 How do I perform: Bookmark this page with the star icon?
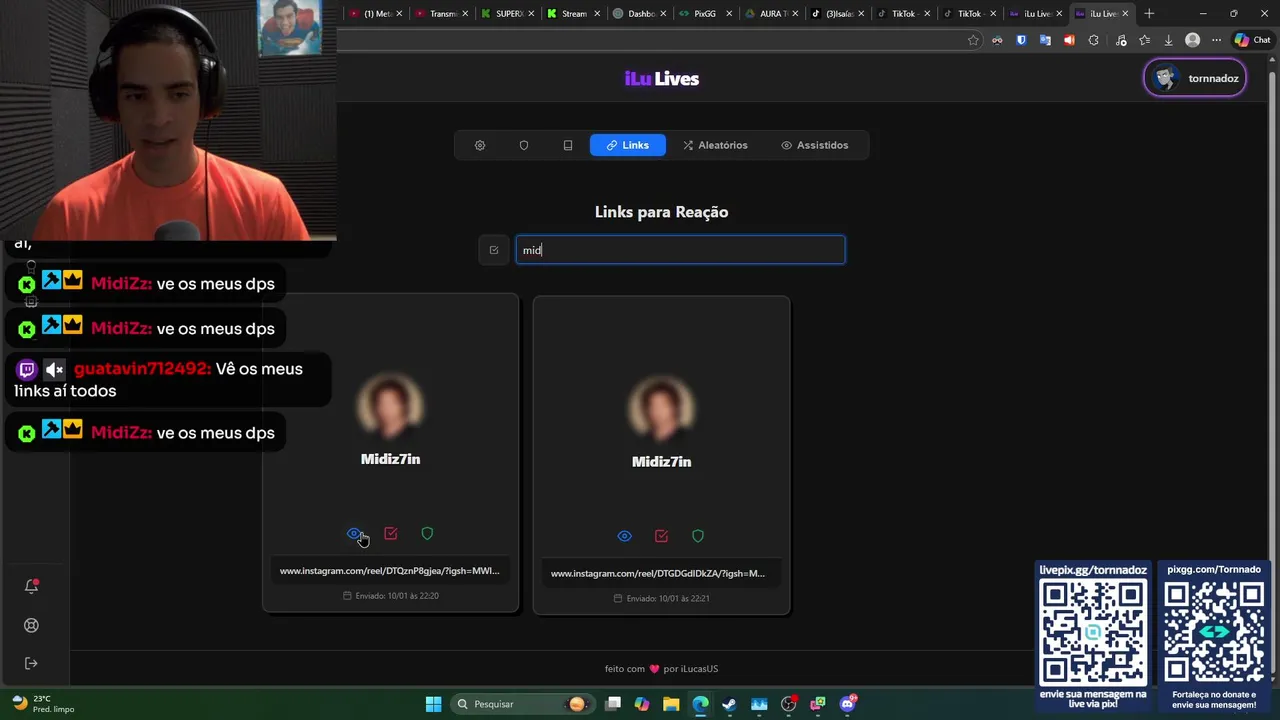(973, 40)
